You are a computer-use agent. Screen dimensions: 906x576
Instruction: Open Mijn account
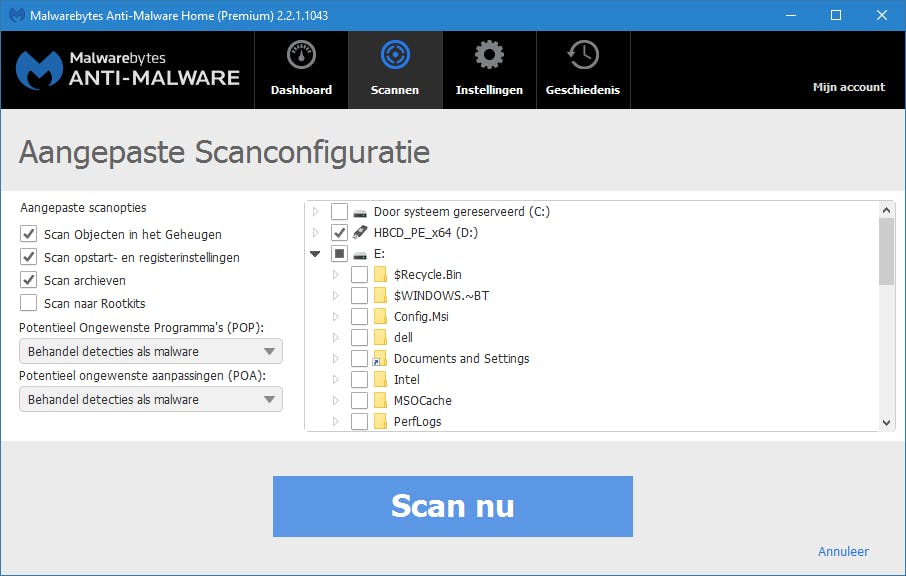(x=849, y=87)
